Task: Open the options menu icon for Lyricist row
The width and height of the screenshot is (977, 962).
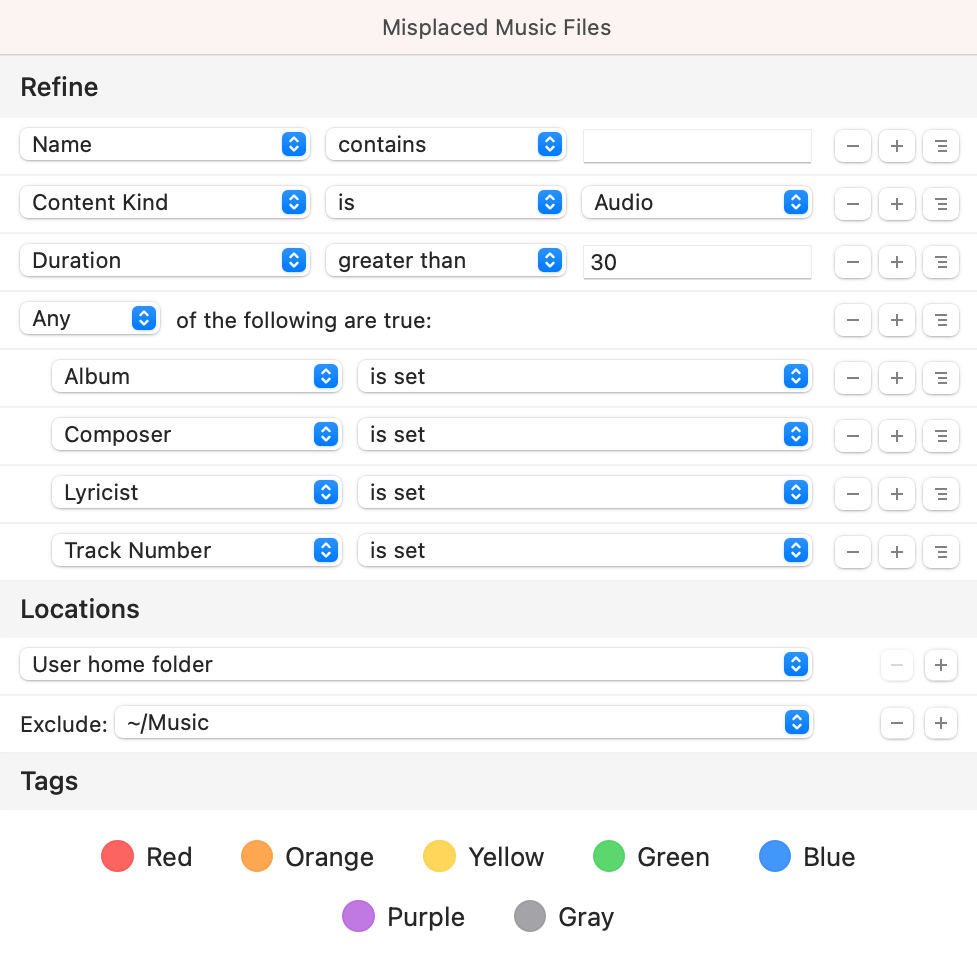Action: [x=940, y=494]
